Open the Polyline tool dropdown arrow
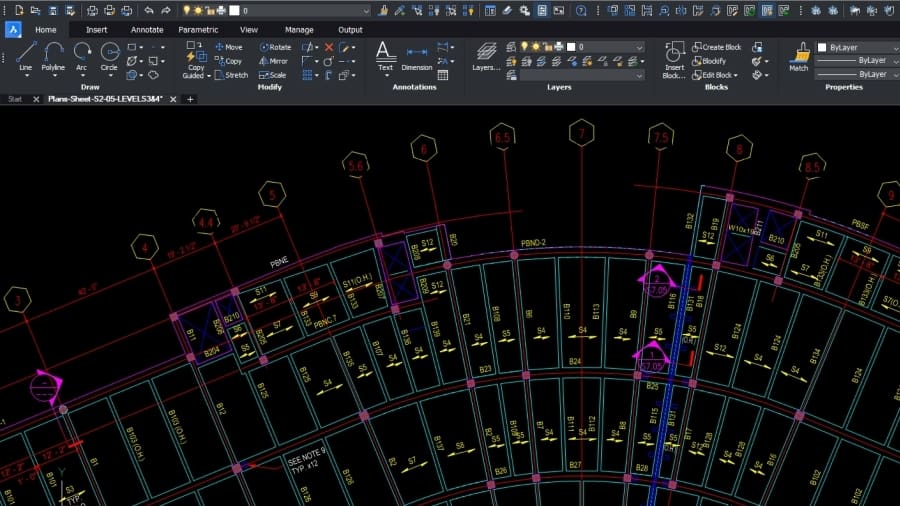 point(53,75)
